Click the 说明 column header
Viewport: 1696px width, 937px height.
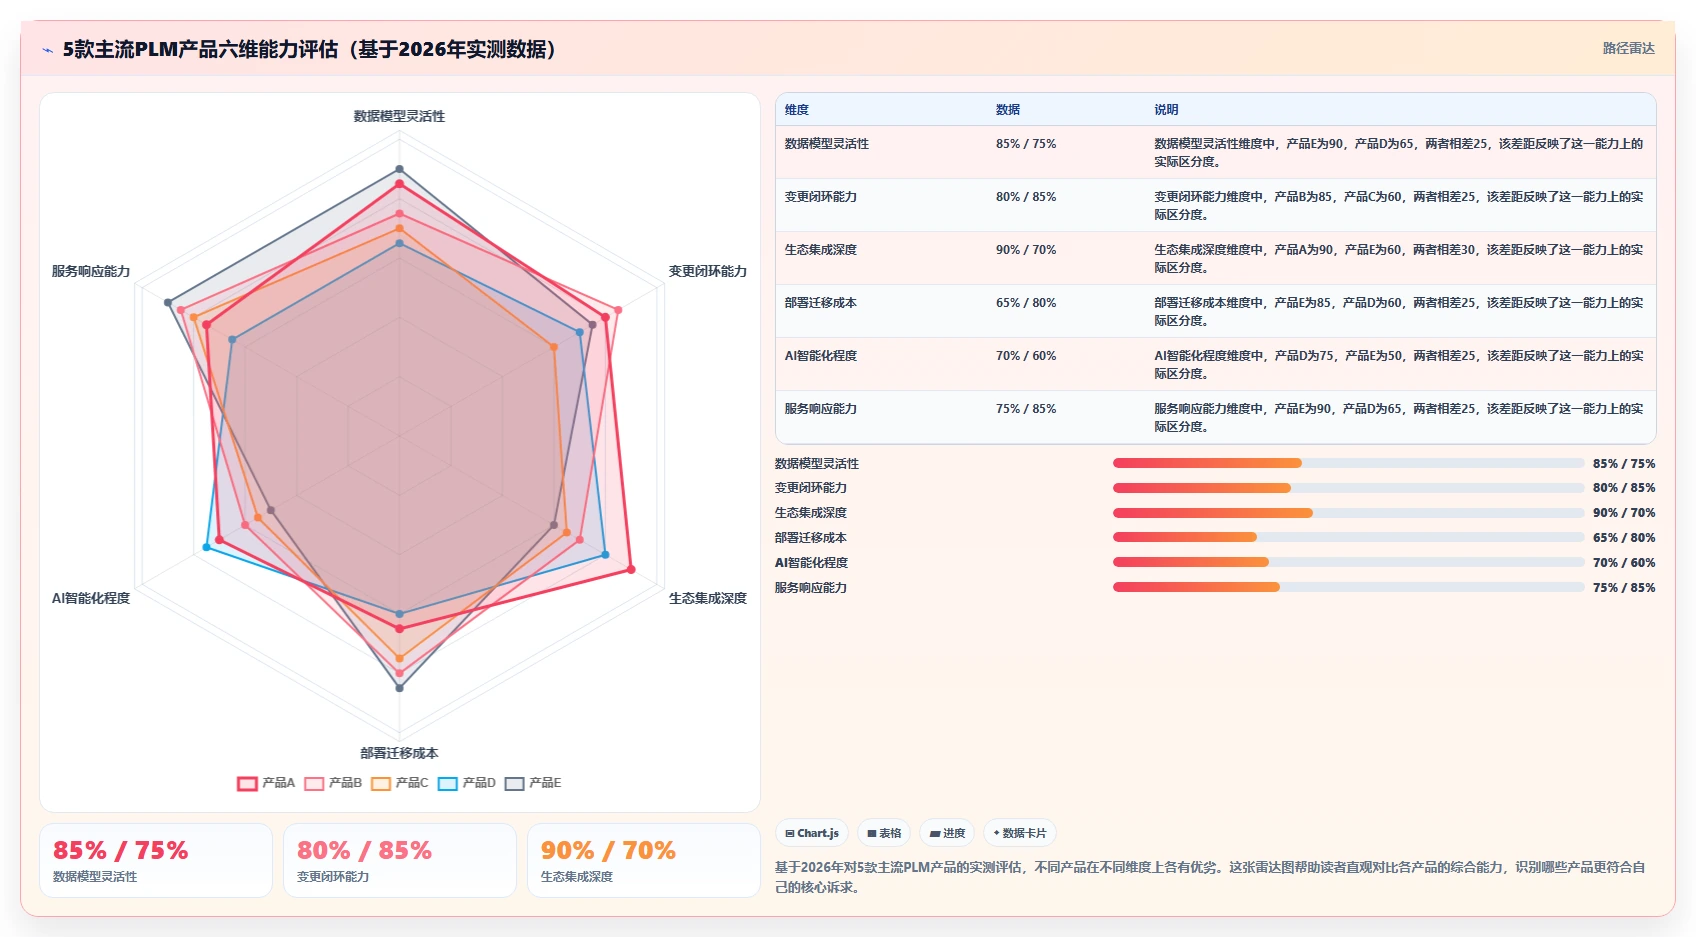tap(1166, 110)
